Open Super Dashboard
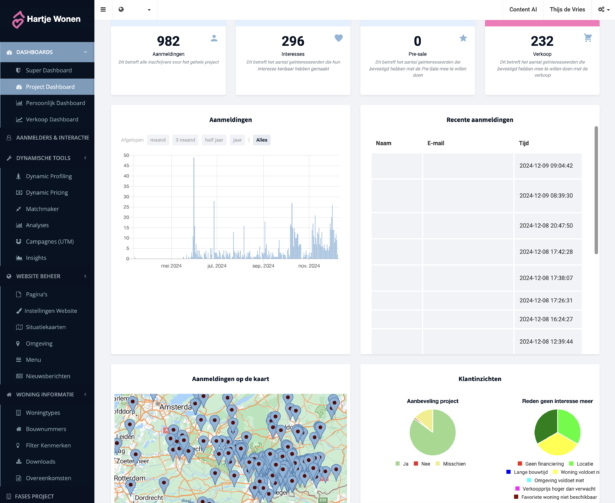This screenshot has height=503, width=615. 47,71
